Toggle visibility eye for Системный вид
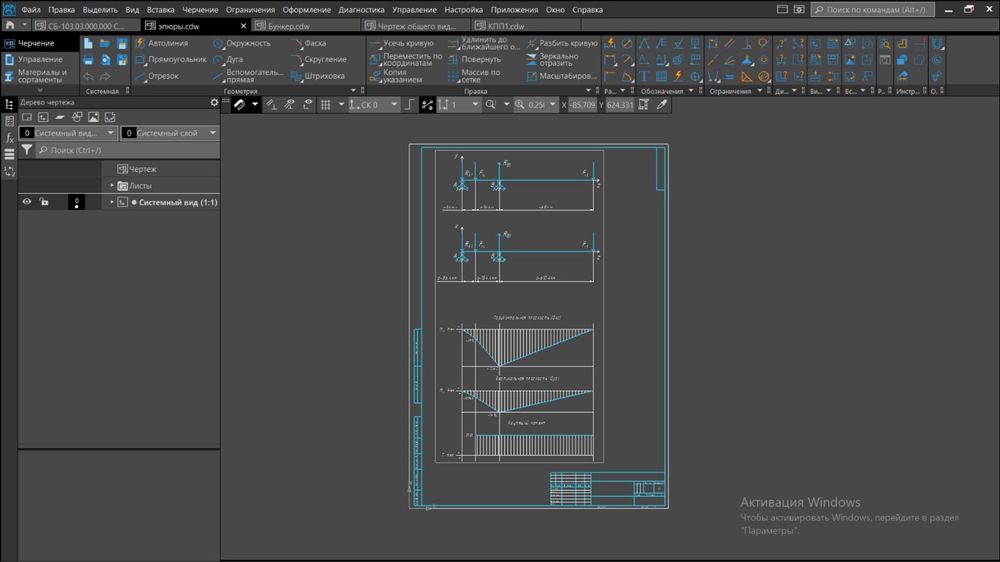The height and width of the screenshot is (562, 1000). tap(27, 202)
